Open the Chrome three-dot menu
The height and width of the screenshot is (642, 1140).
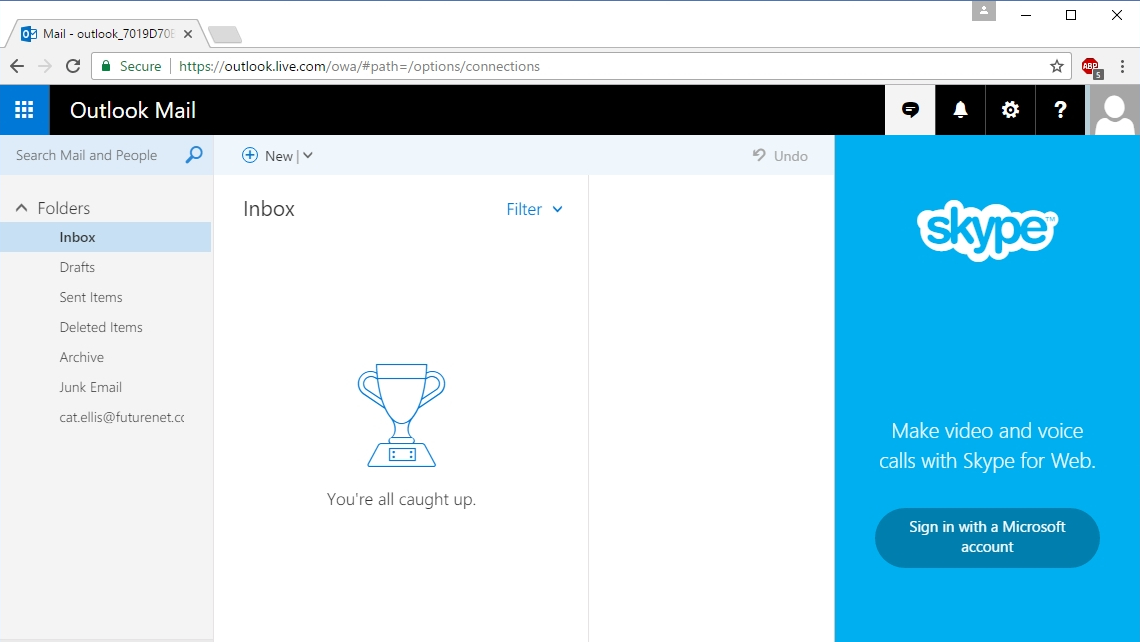(1123, 66)
